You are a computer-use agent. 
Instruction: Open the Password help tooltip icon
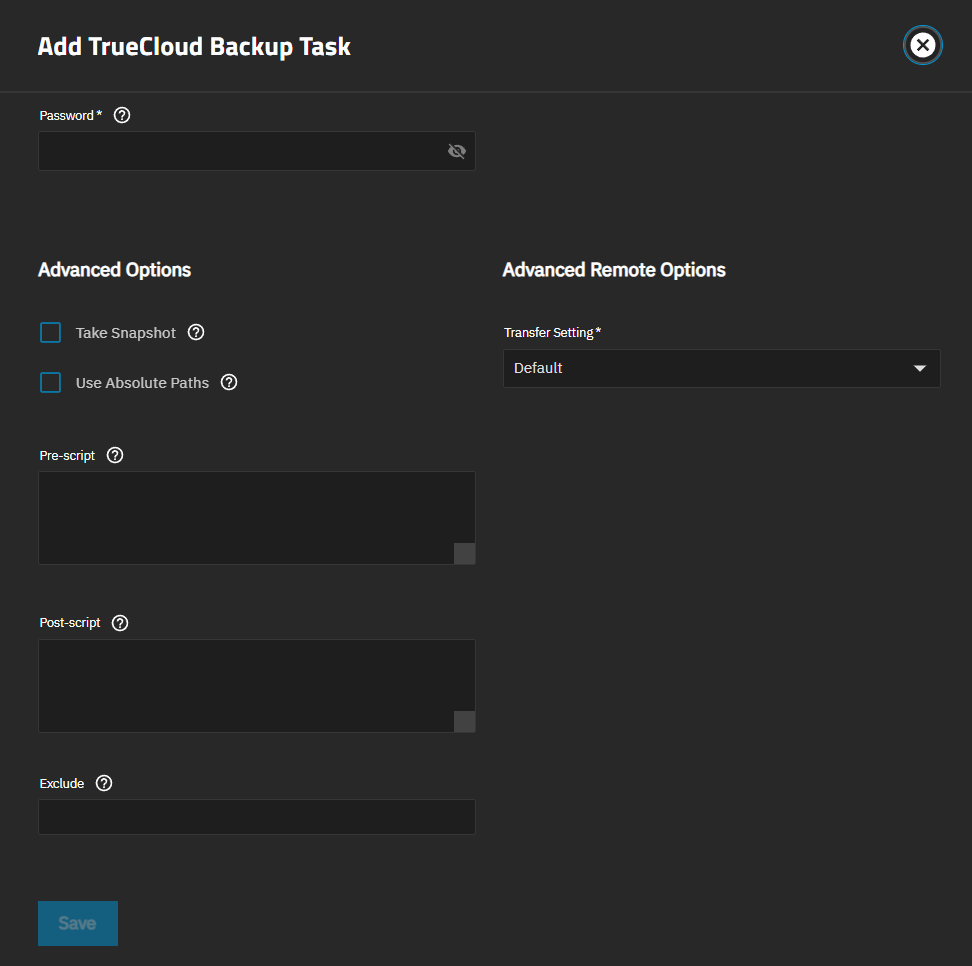pos(122,115)
